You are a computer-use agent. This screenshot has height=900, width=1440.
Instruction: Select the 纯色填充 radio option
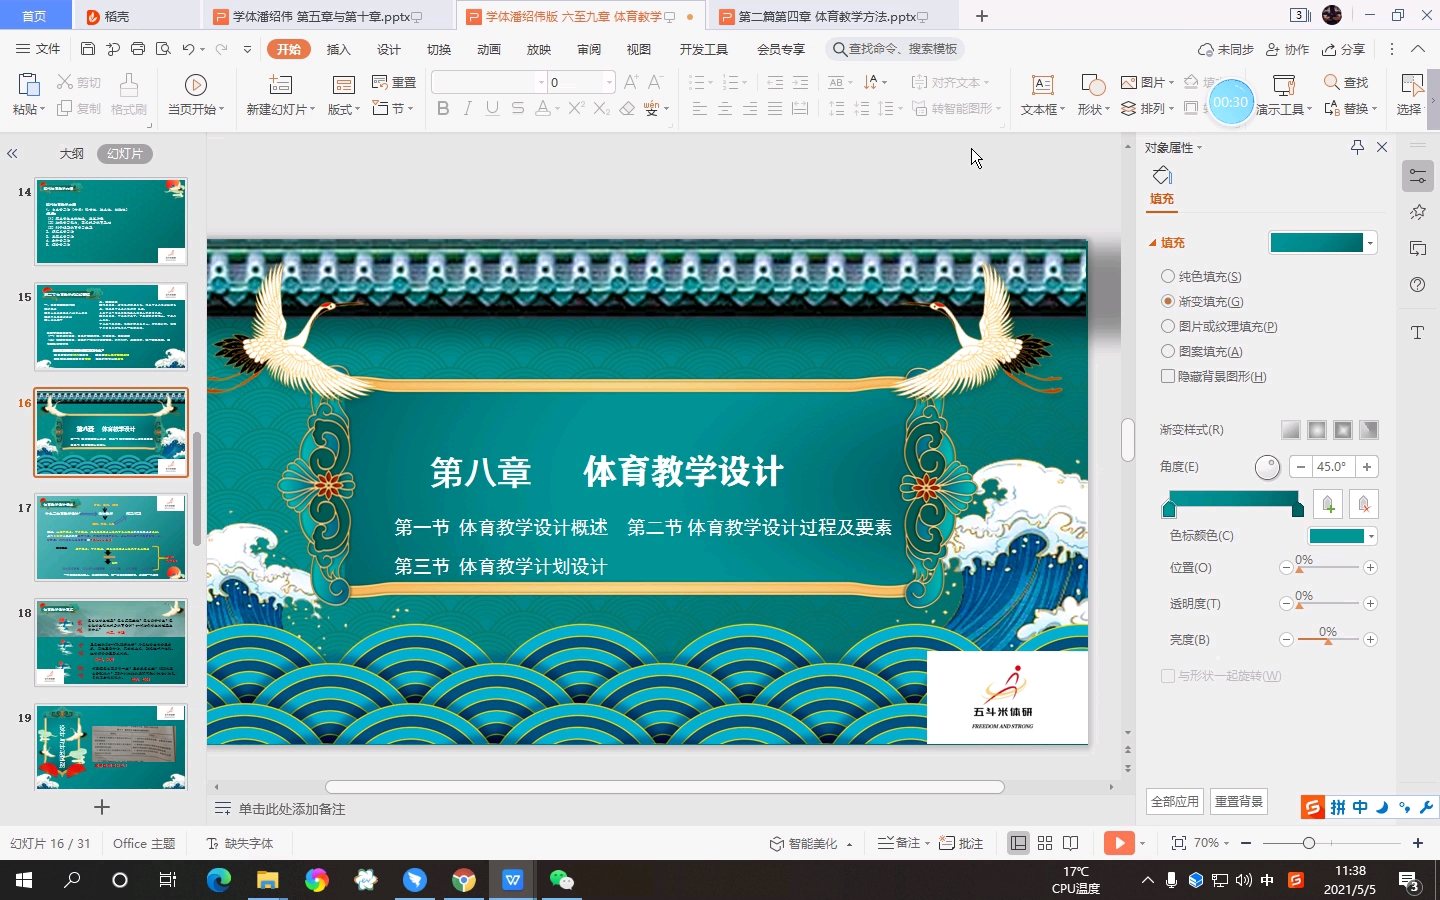[x=1167, y=276]
